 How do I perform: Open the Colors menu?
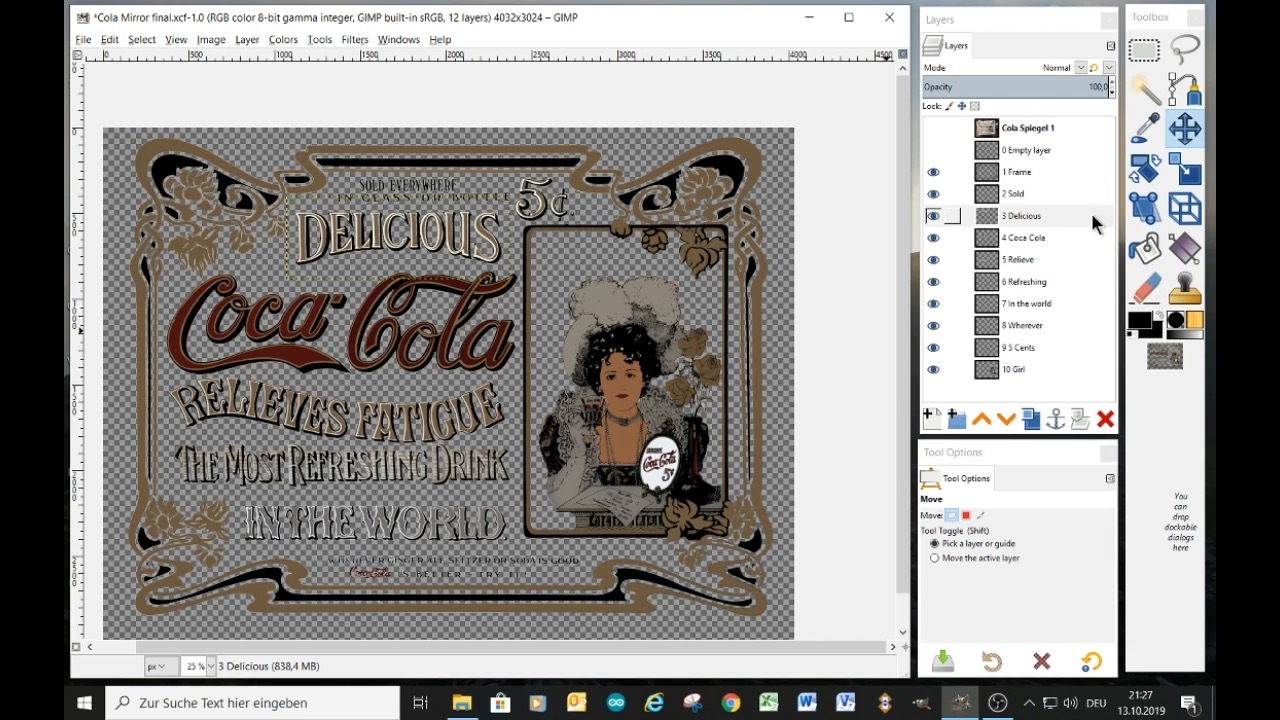(283, 40)
